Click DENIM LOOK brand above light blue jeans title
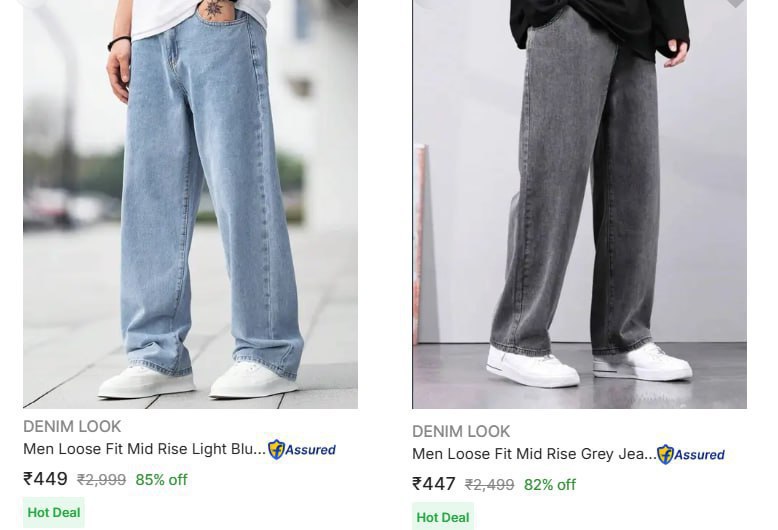Viewport: 778px width, 530px height. click(72, 426)
